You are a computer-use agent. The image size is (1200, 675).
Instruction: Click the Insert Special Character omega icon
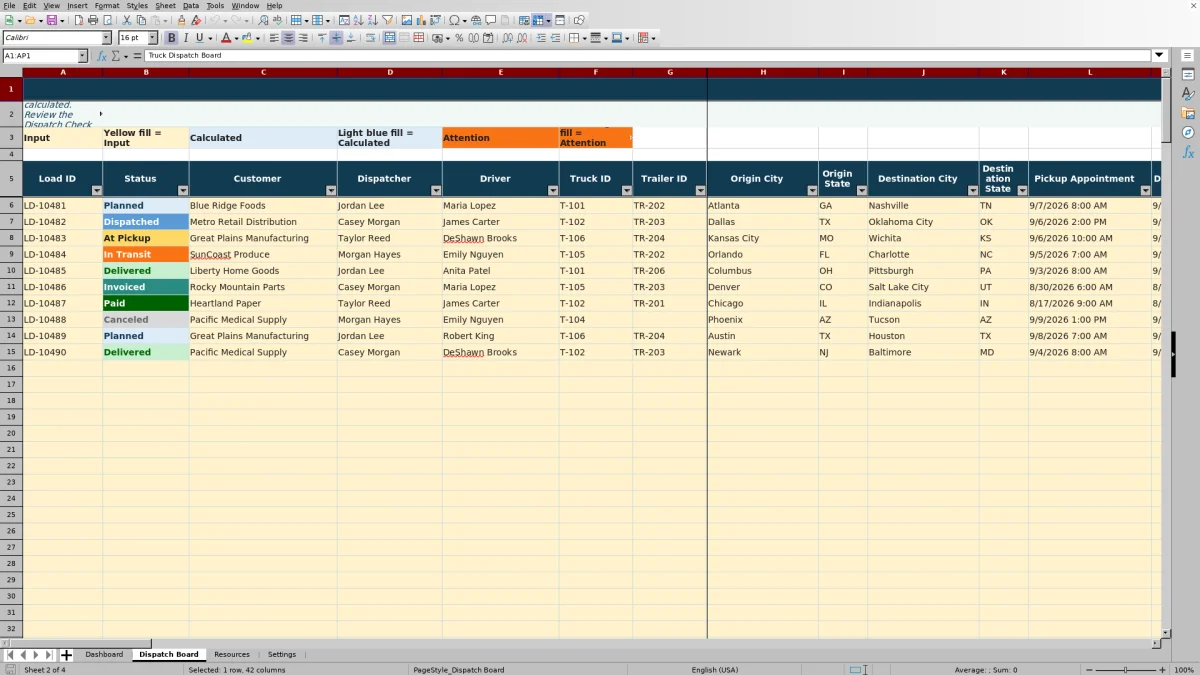click(x=454, y=20)
